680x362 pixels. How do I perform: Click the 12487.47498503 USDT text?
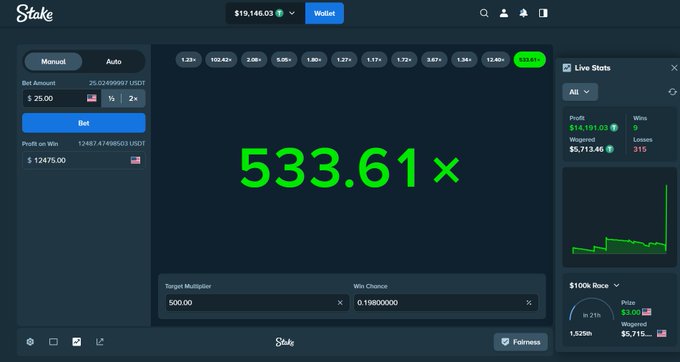pos(112,143)
